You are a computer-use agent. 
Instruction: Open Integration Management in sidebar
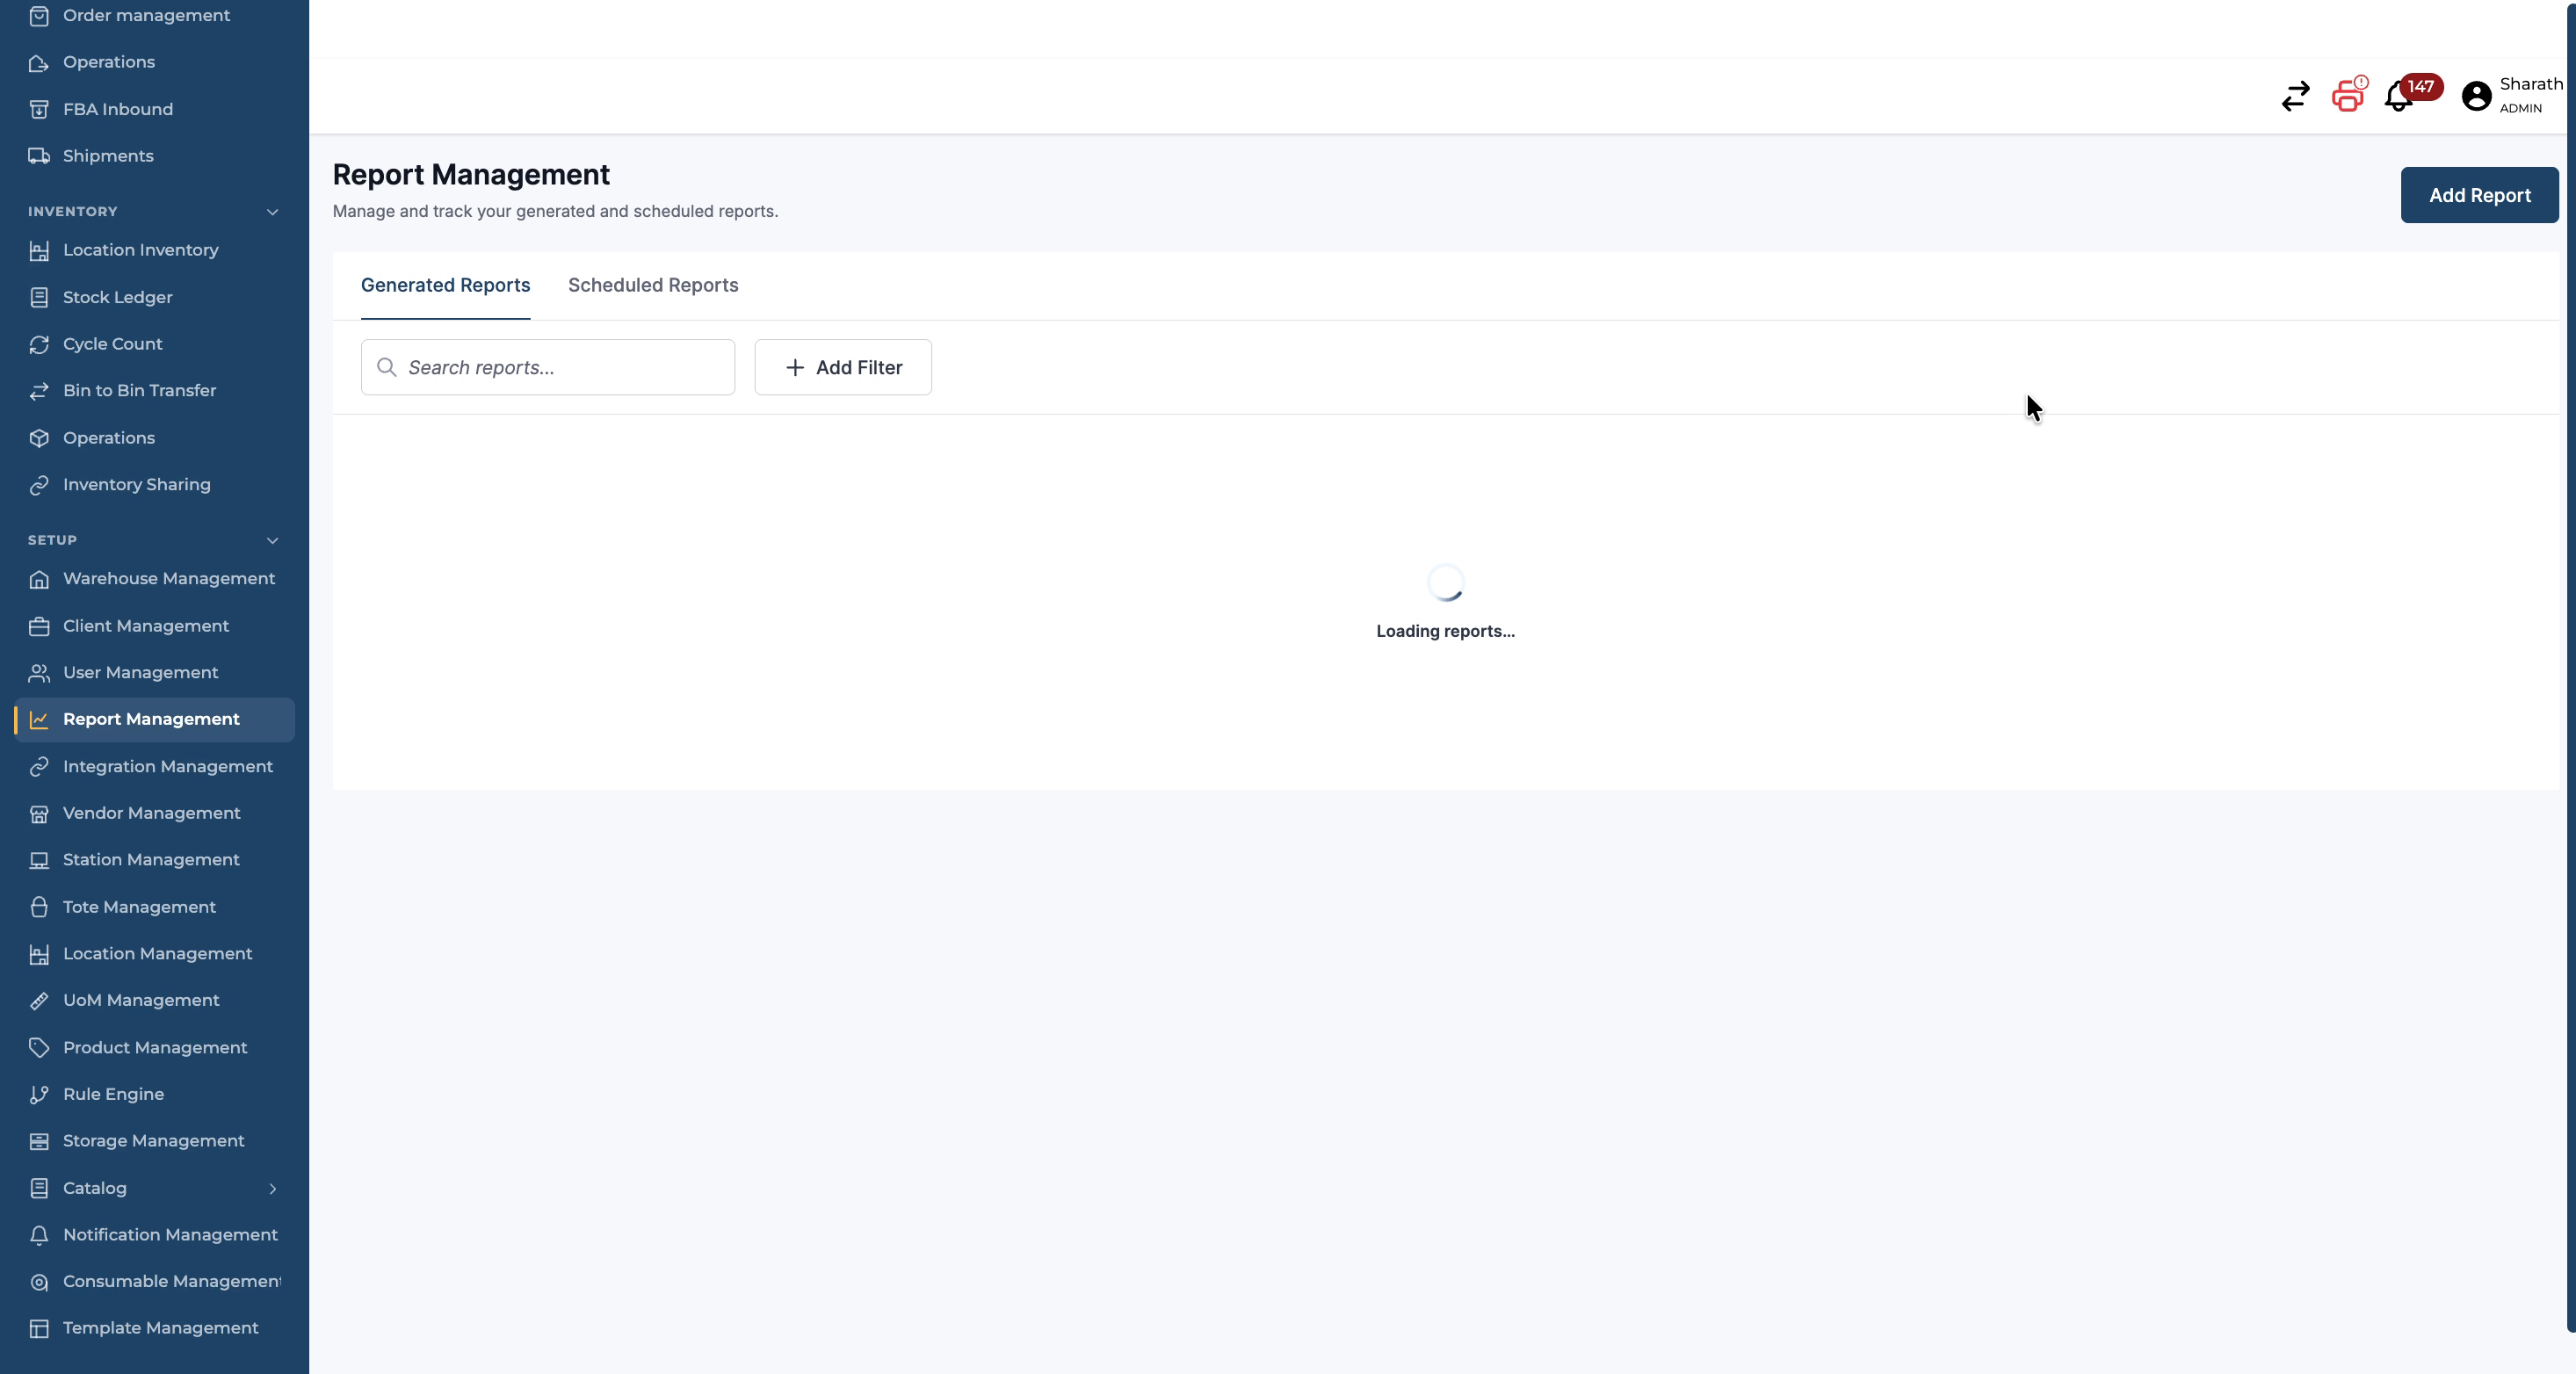[154, 766]
